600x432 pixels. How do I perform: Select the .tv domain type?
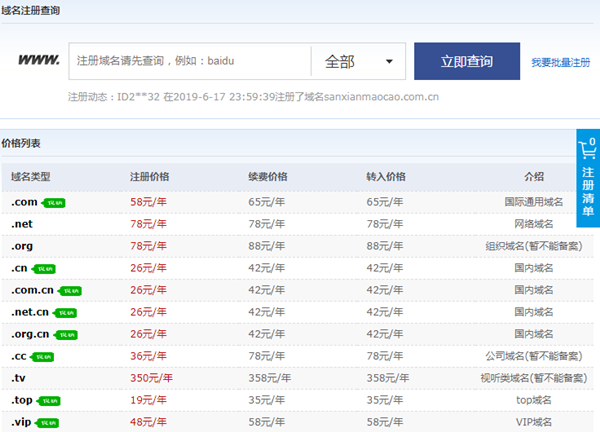[18, 378]
